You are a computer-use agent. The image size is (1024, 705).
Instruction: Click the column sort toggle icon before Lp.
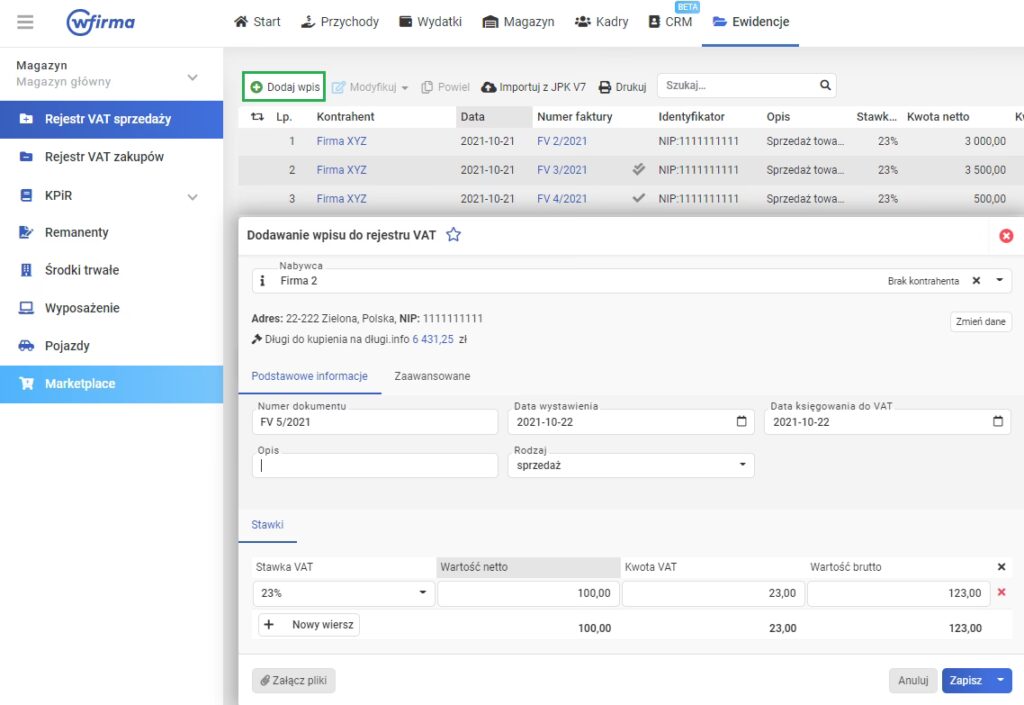(x=257, y=117)
